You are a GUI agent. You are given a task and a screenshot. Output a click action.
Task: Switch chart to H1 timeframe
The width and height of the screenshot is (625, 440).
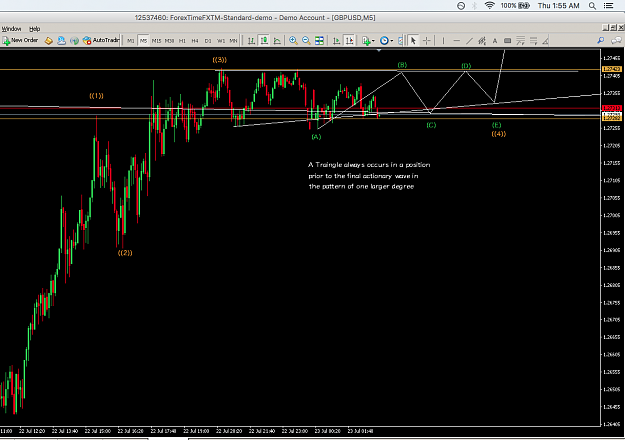182,41
